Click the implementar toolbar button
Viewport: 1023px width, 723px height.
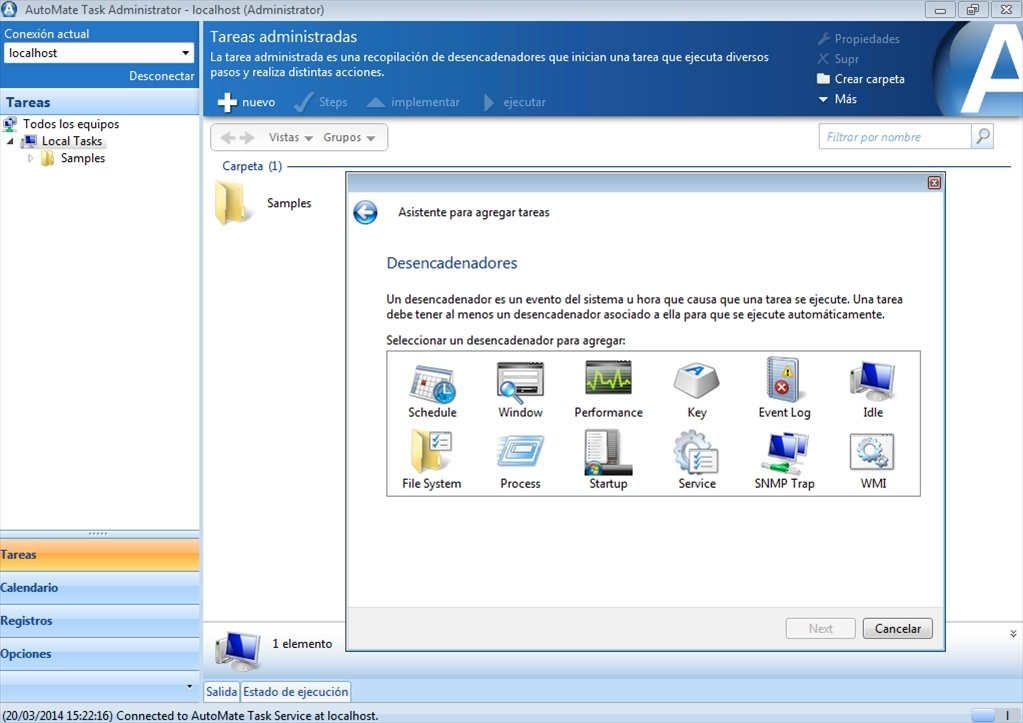click(x=413, y=102)
